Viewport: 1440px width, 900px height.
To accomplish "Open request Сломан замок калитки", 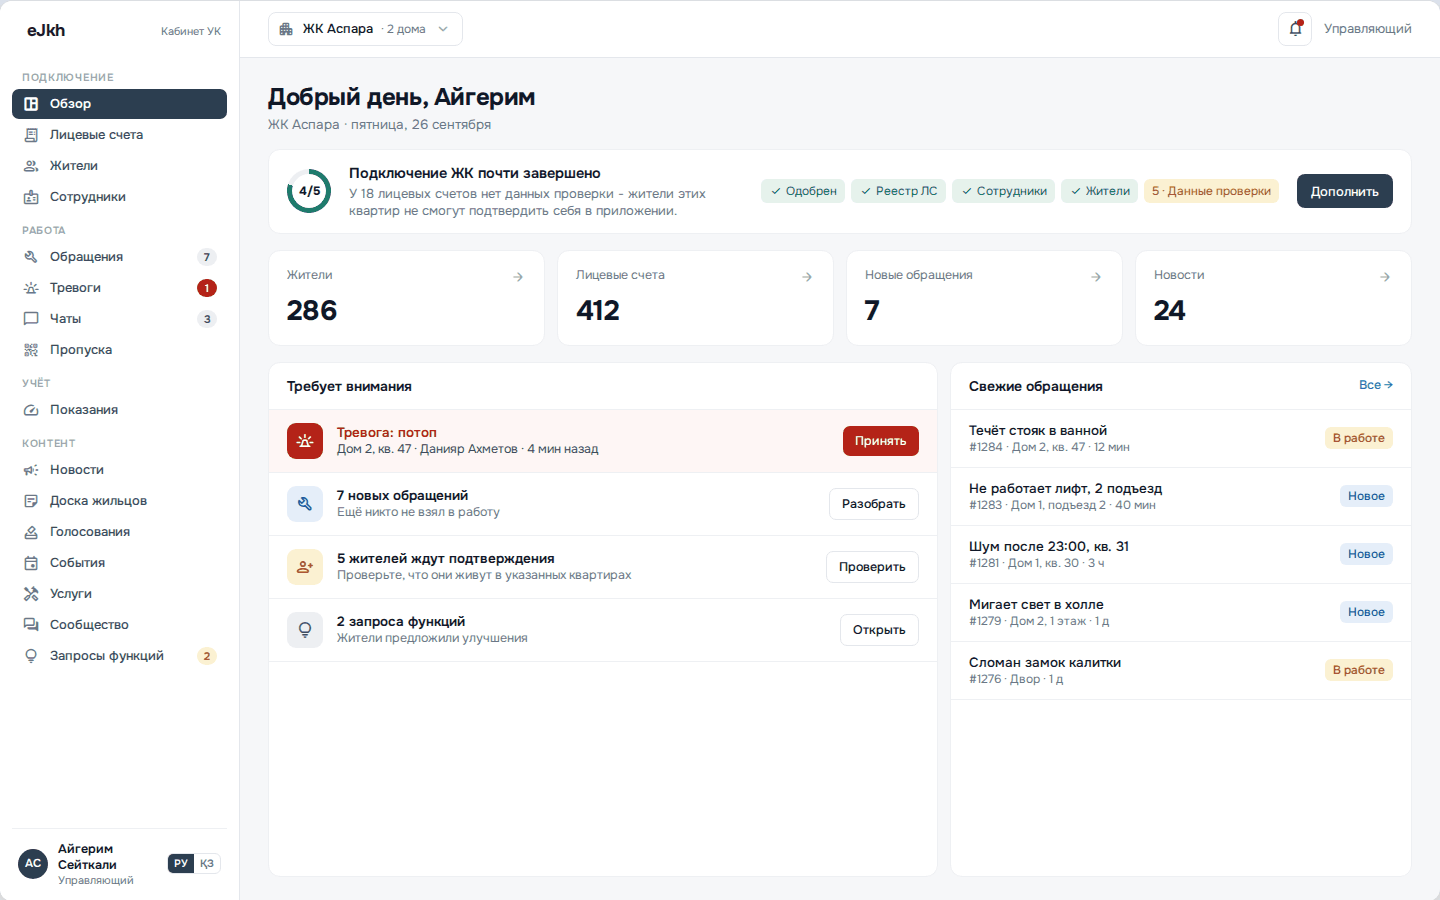I will point(1180,671).
